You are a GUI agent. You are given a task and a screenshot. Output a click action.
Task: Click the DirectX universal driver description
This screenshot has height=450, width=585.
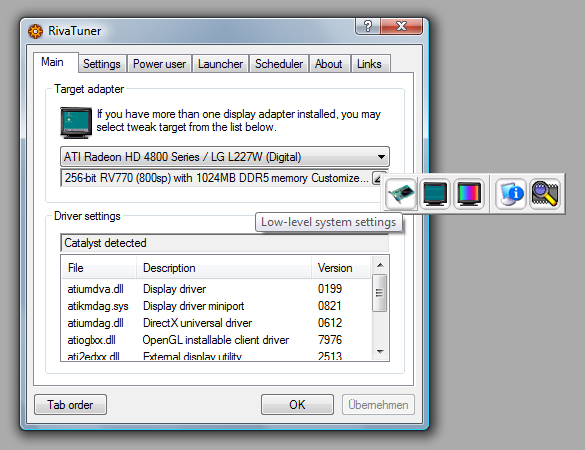(x=197, y=323)
